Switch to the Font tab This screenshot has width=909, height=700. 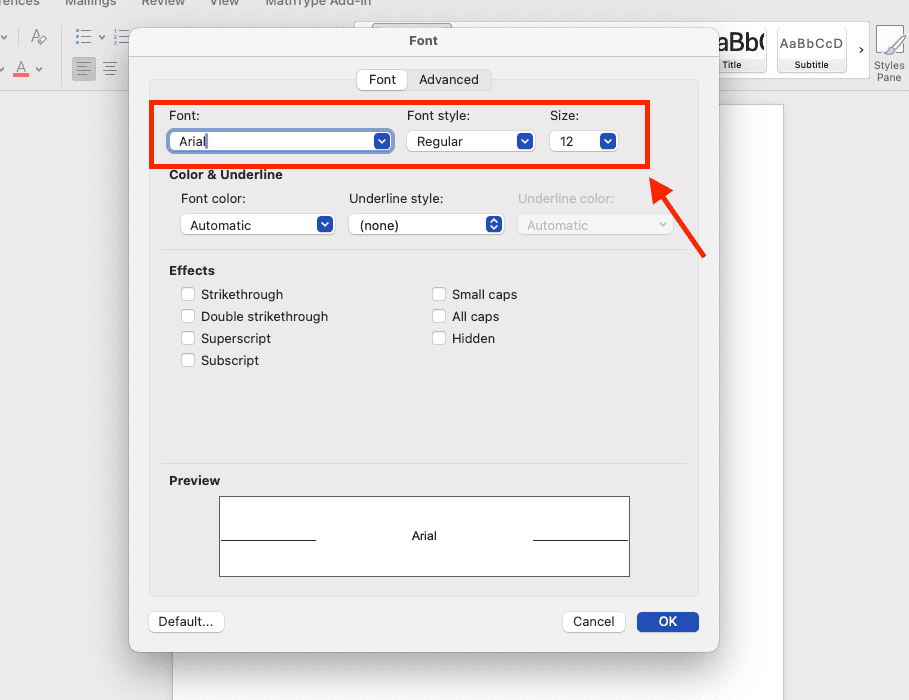coord(382,79)
